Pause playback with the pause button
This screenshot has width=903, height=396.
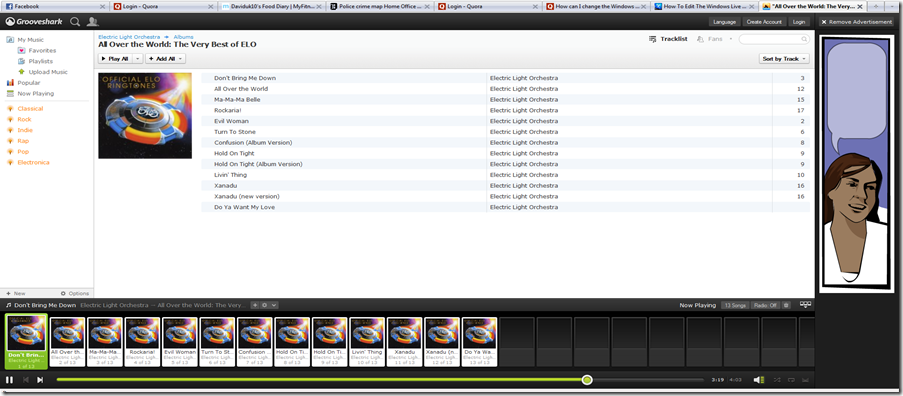[9, 380]
